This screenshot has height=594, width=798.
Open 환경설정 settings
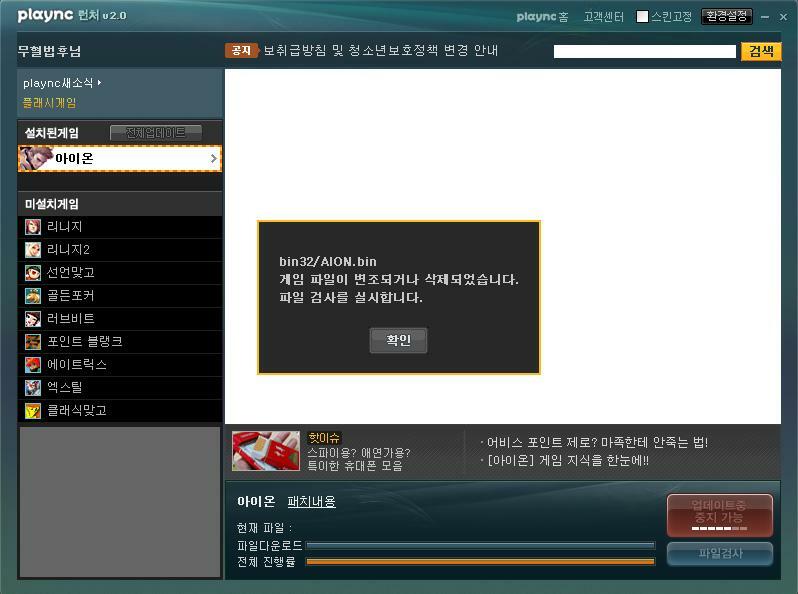pyautogui.click(x=726, y=16)
